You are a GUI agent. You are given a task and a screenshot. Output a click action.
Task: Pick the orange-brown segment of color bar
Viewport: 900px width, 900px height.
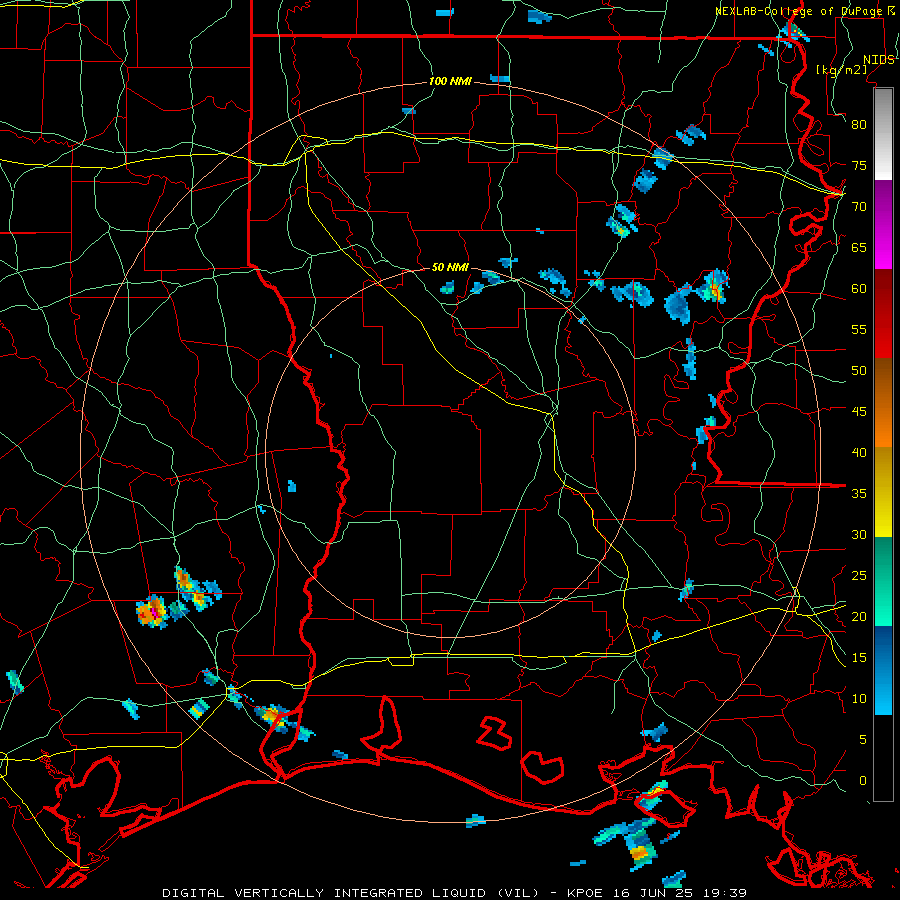tap(883, 402)
